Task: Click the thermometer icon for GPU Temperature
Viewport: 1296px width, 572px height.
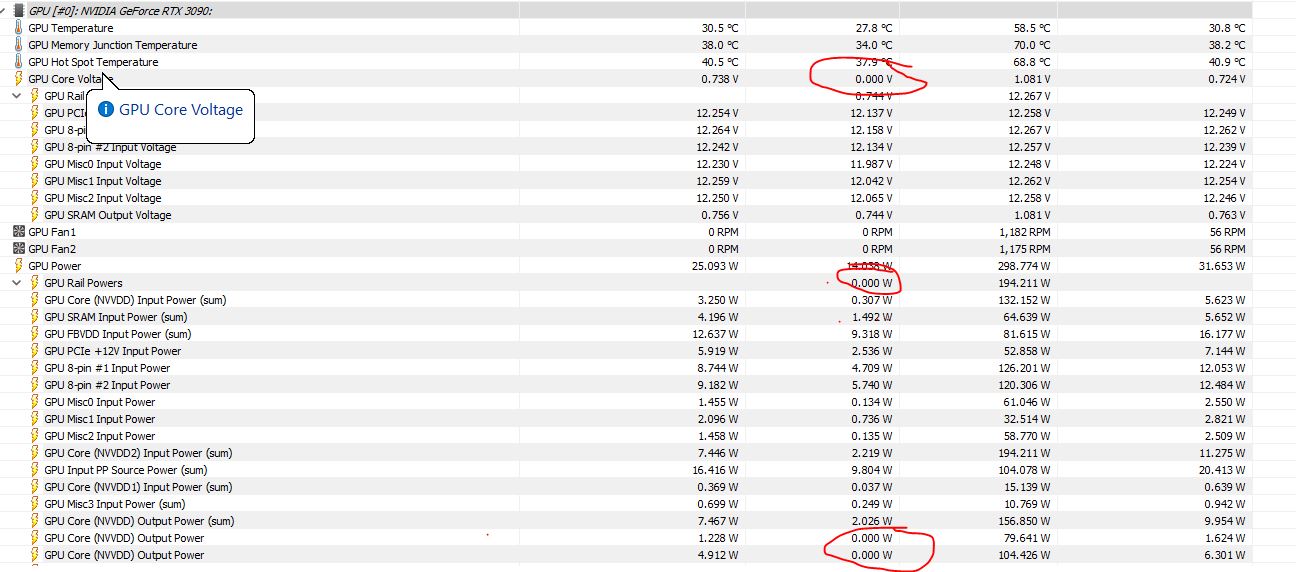Action: click(x=19, y=28)
